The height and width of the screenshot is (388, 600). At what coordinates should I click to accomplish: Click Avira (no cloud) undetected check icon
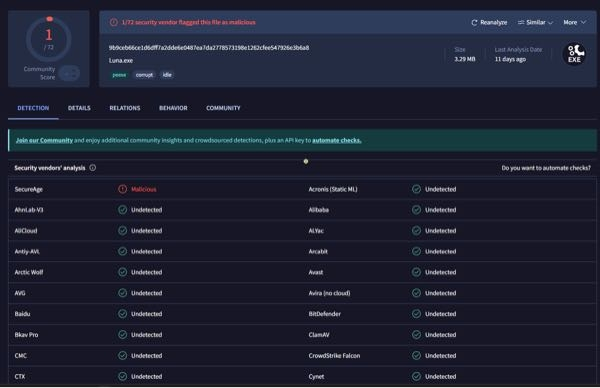416,293
